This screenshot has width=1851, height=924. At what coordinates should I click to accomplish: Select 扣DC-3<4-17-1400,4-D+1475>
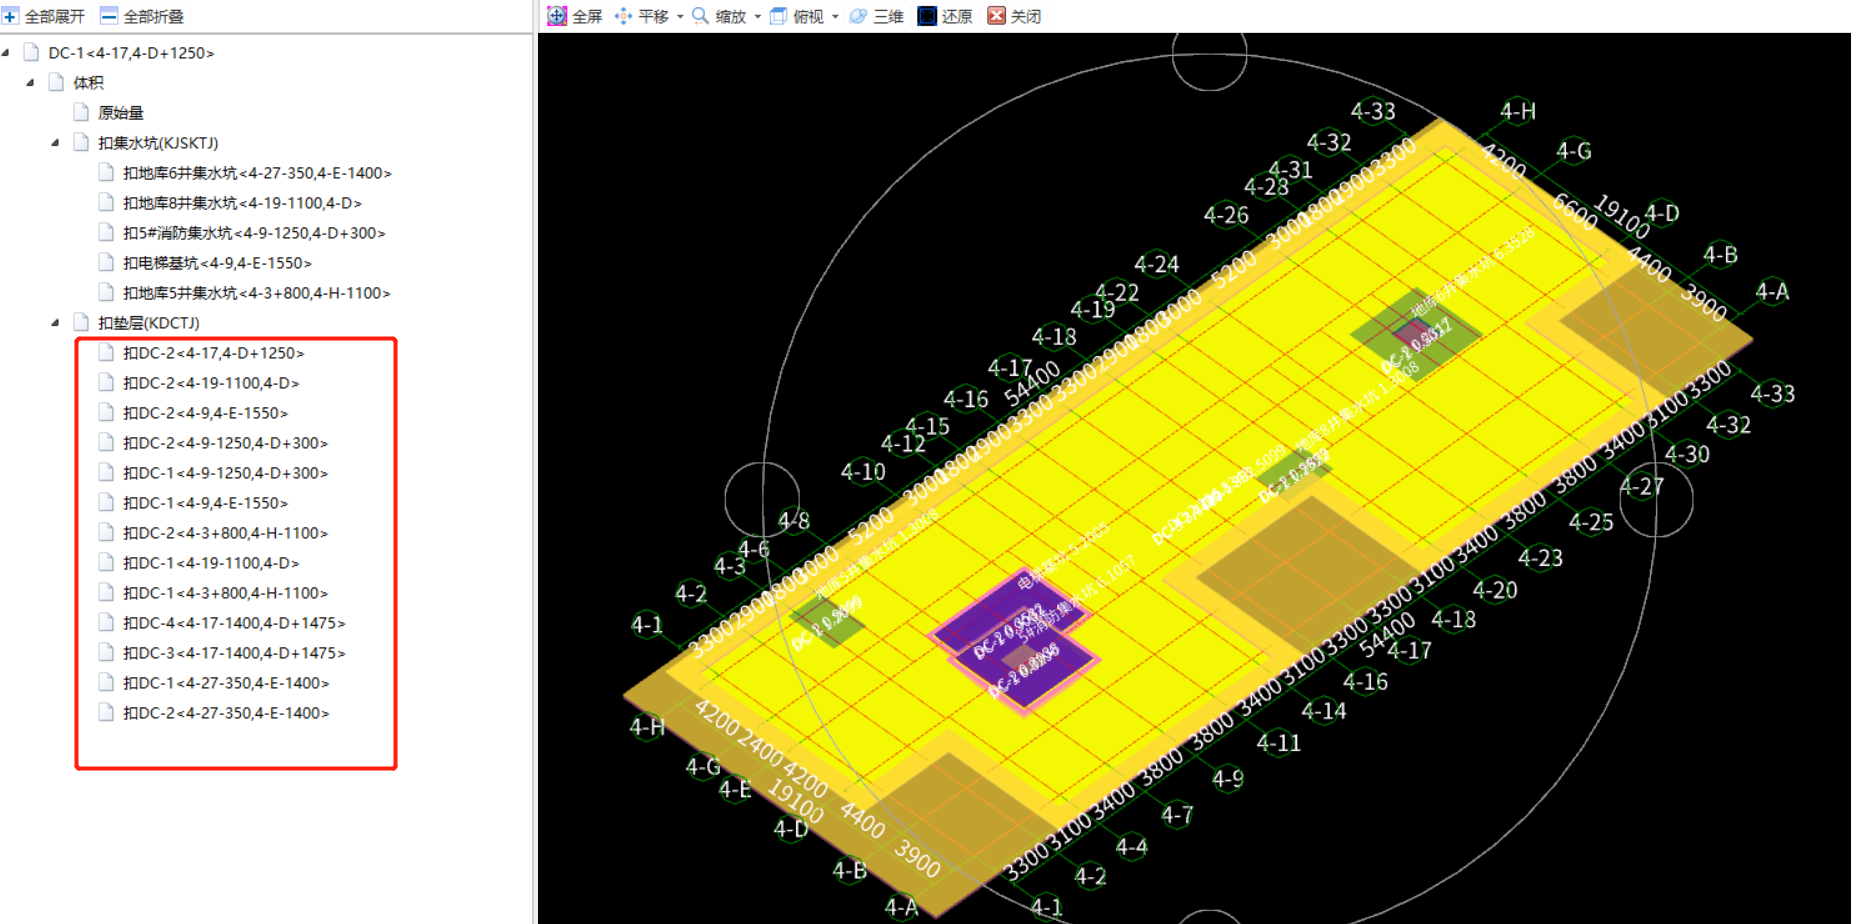pos(234,653)
